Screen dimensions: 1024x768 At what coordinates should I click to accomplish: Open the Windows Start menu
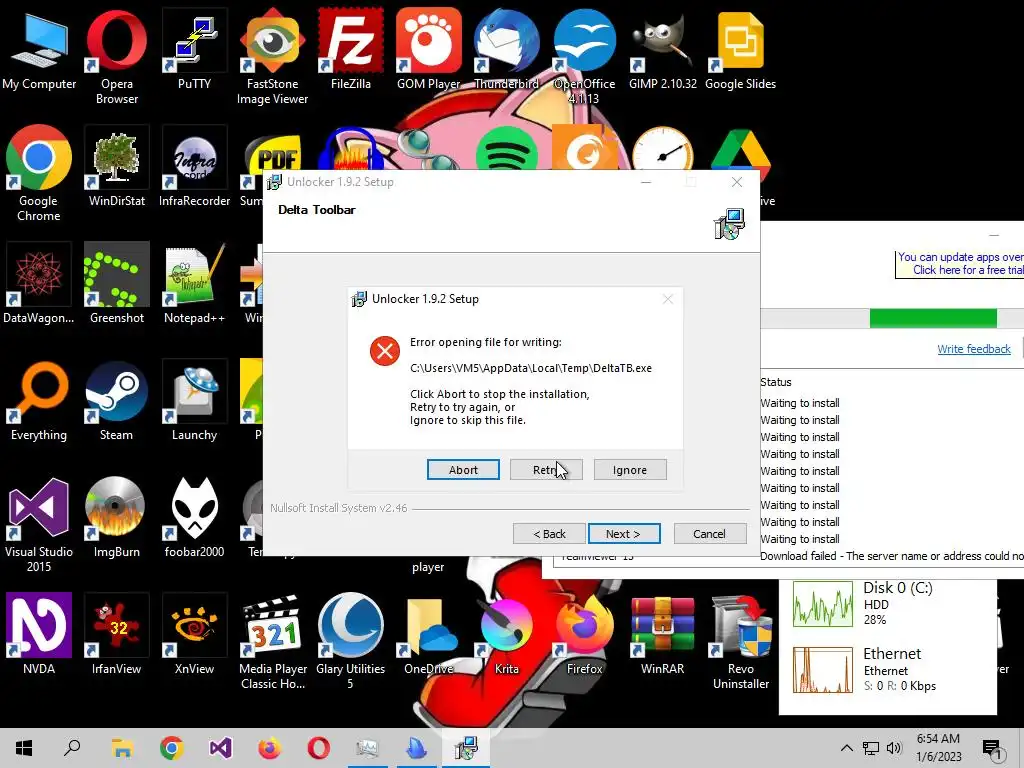[24, 748]
